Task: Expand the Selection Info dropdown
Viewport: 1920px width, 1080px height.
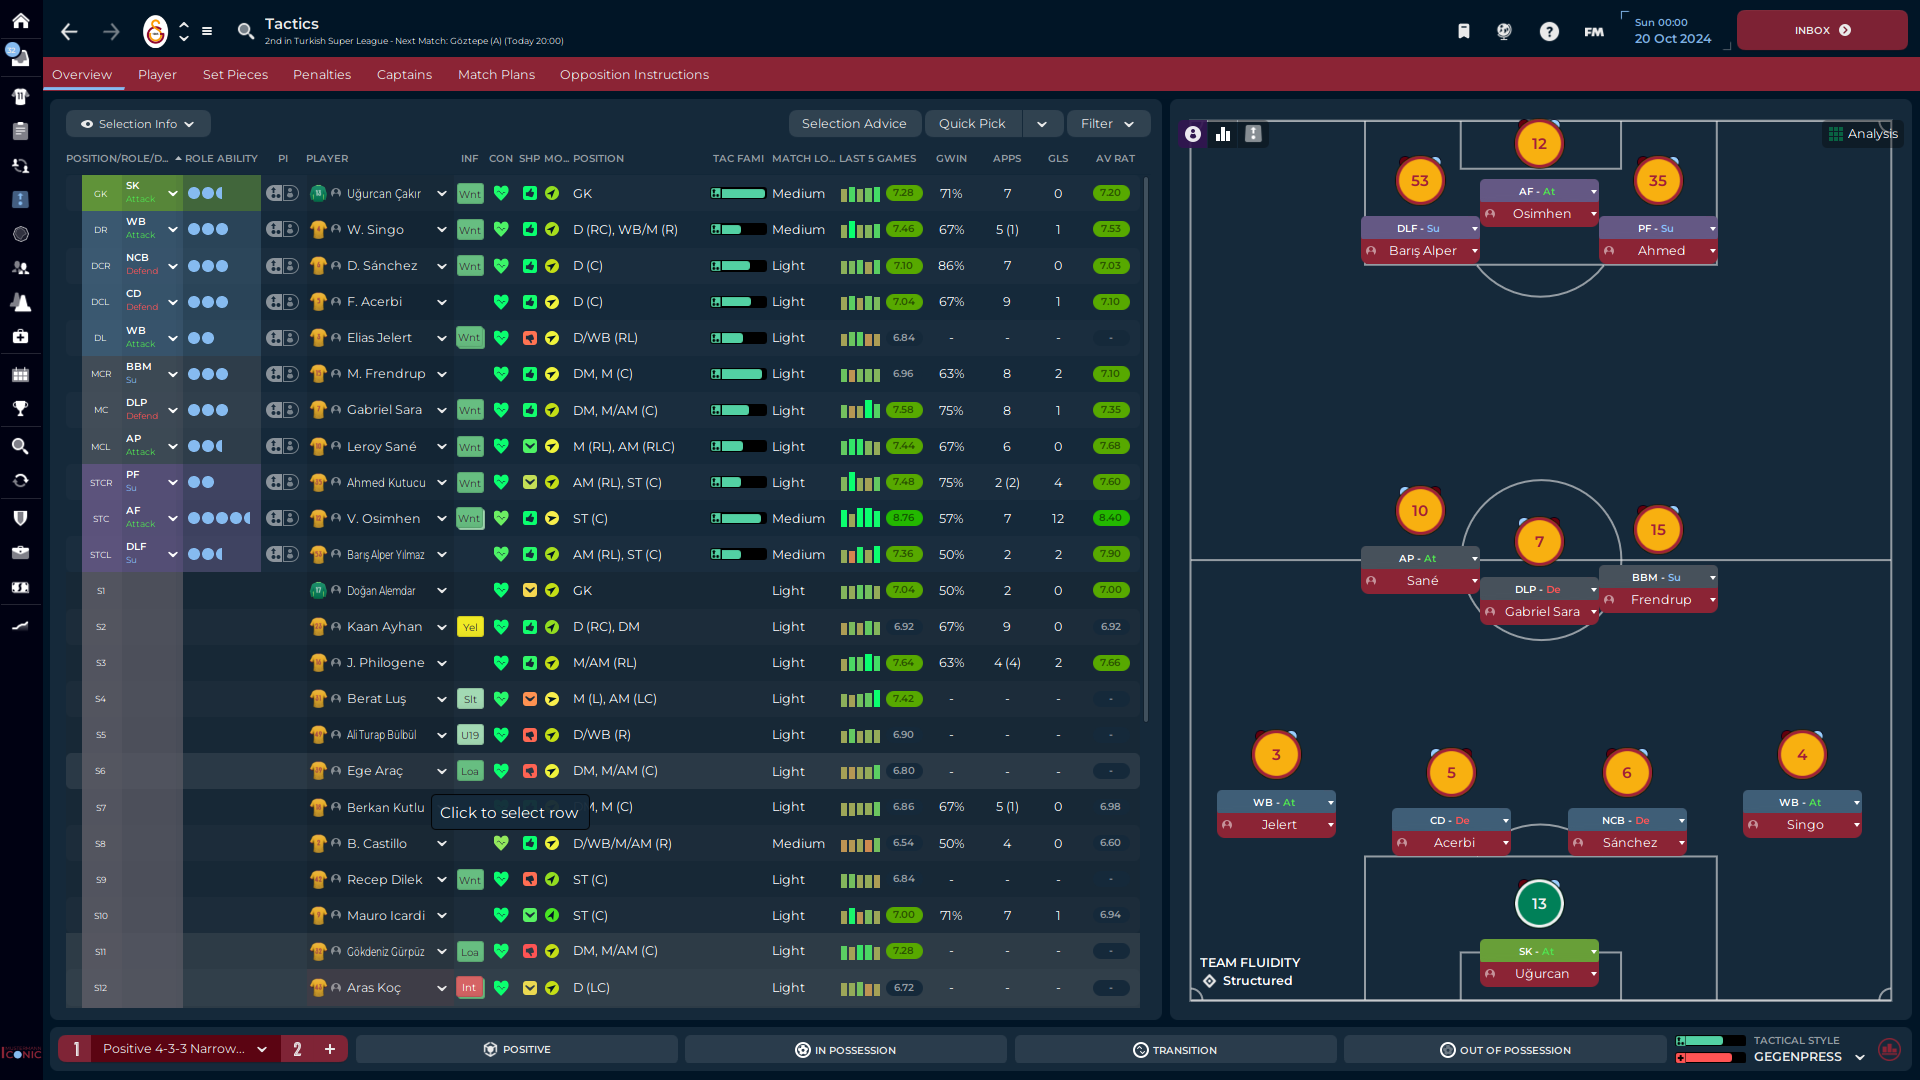Action: (x=137, y=123)
